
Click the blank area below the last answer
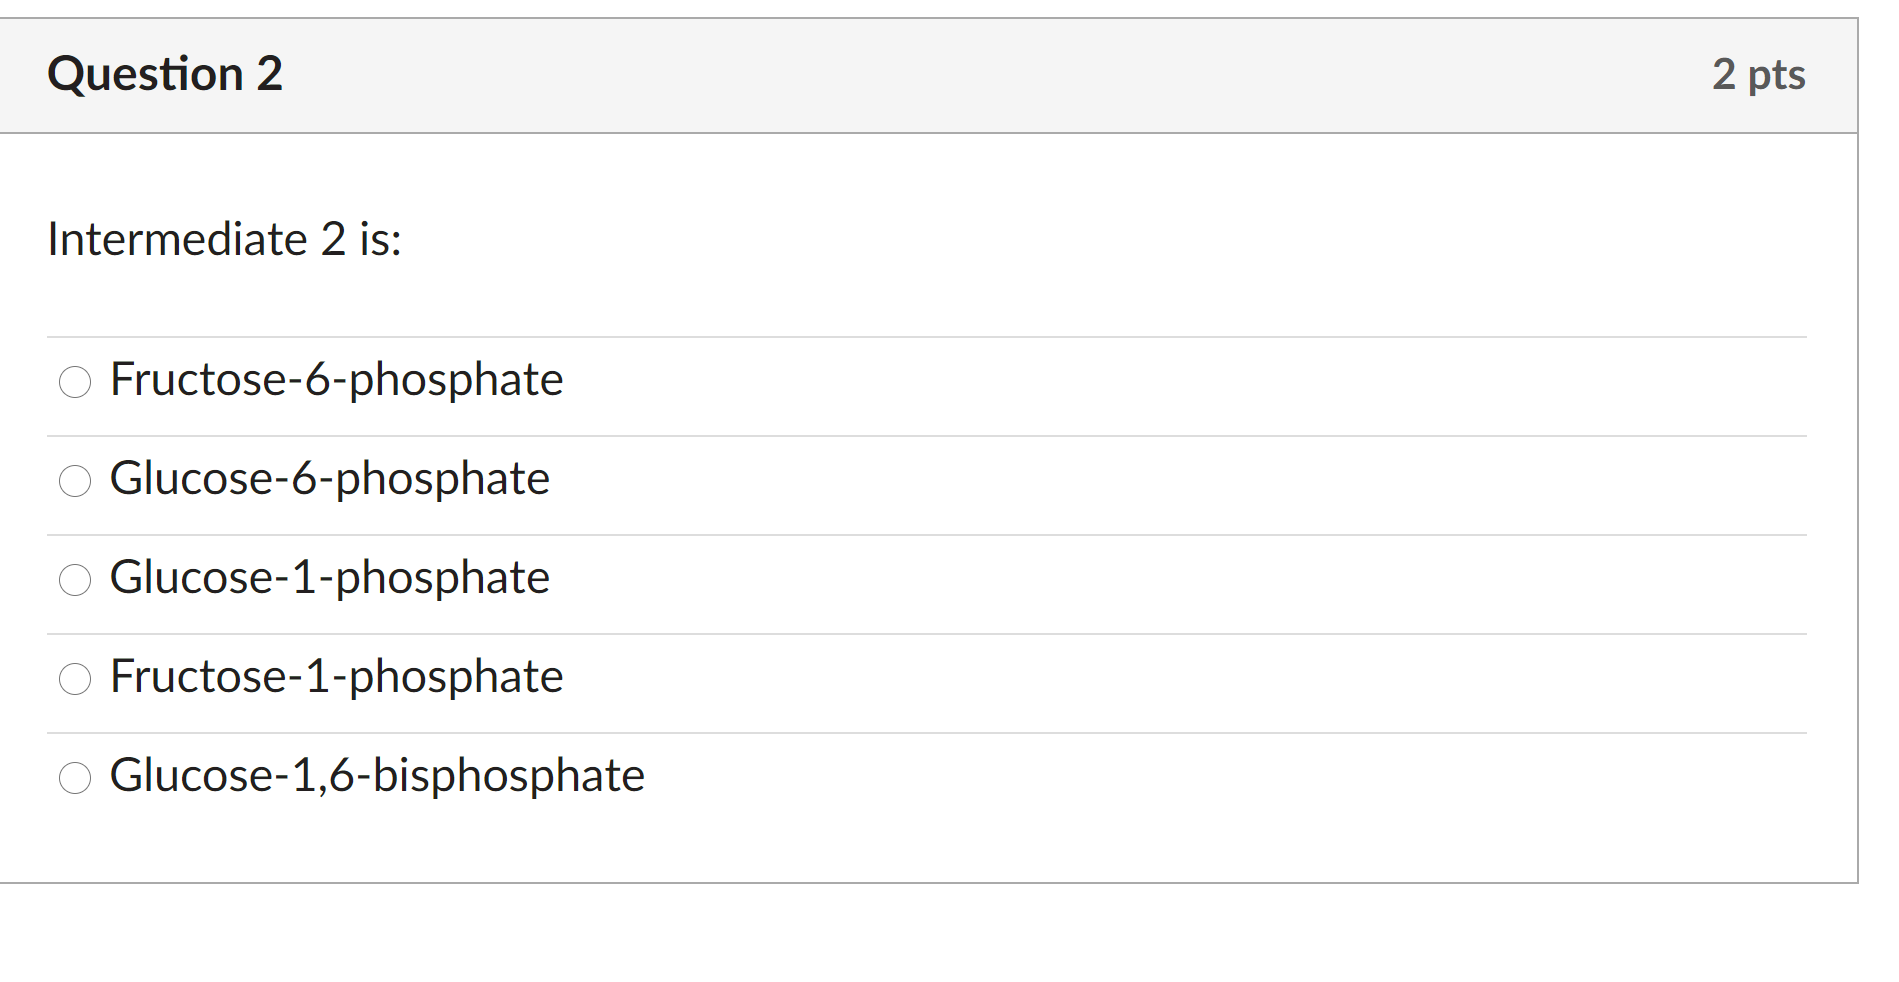930,845
